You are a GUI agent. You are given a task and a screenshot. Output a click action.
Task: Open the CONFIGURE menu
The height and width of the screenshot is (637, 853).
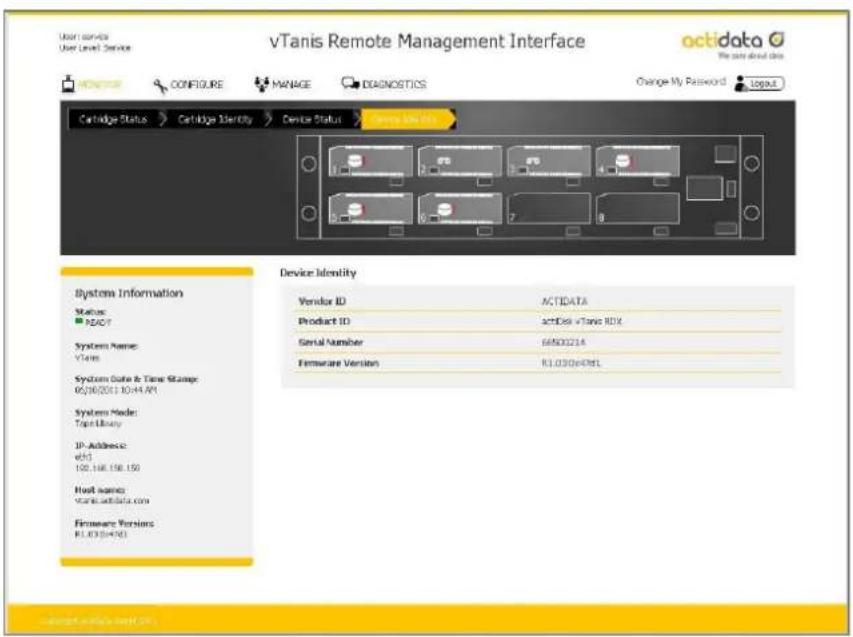pyautogui.click(x=197, y=84)
